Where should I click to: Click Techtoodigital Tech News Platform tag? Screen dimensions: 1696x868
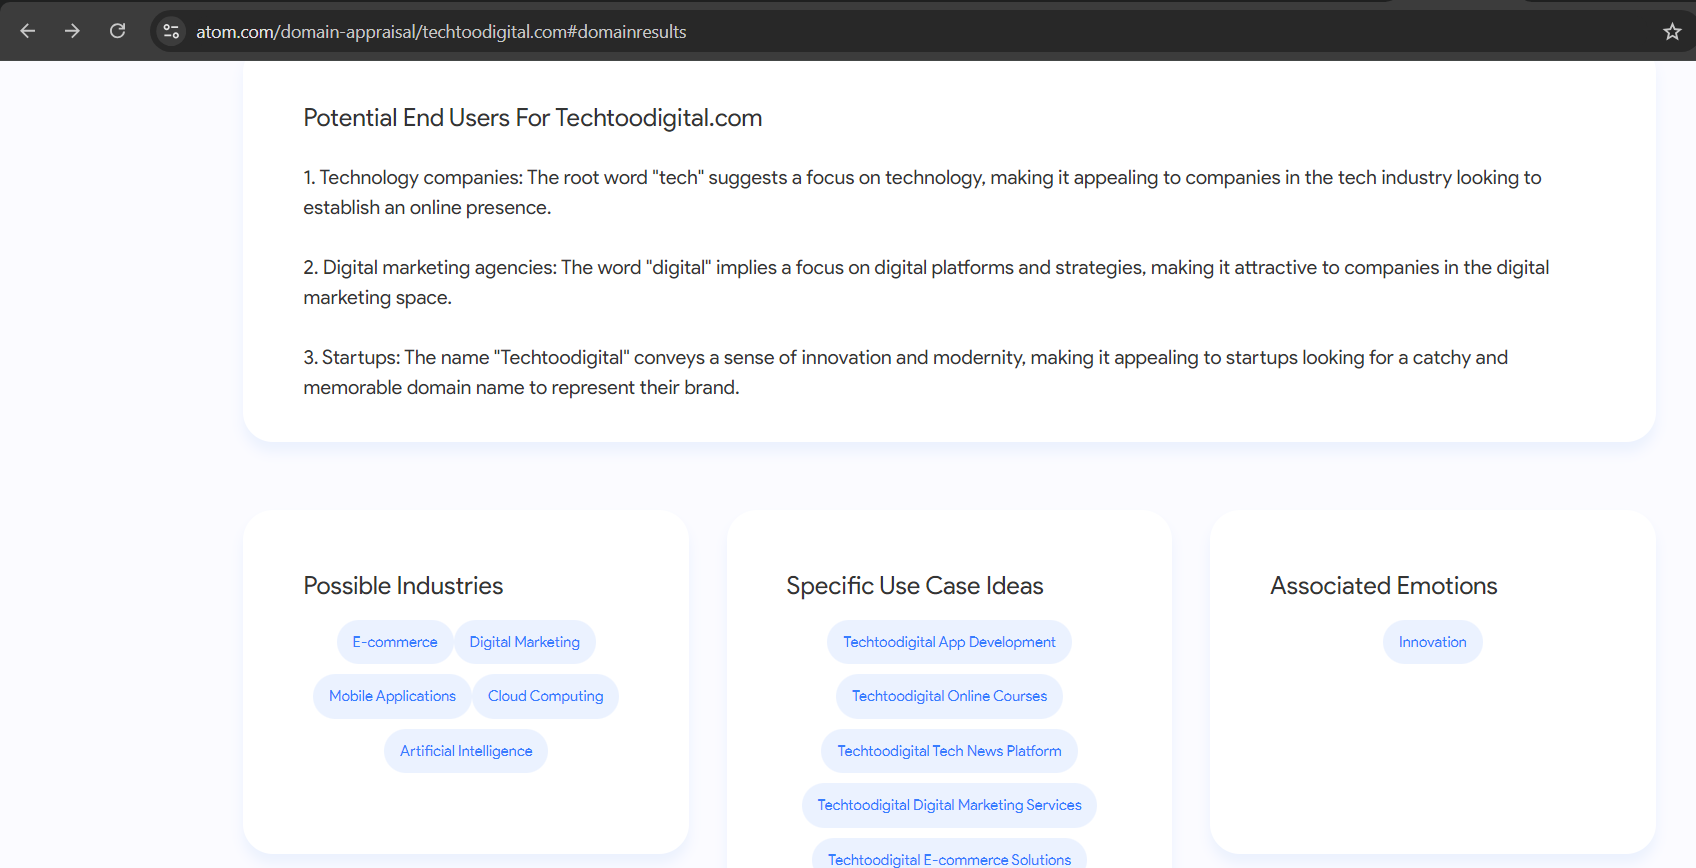tap(949, 751)
